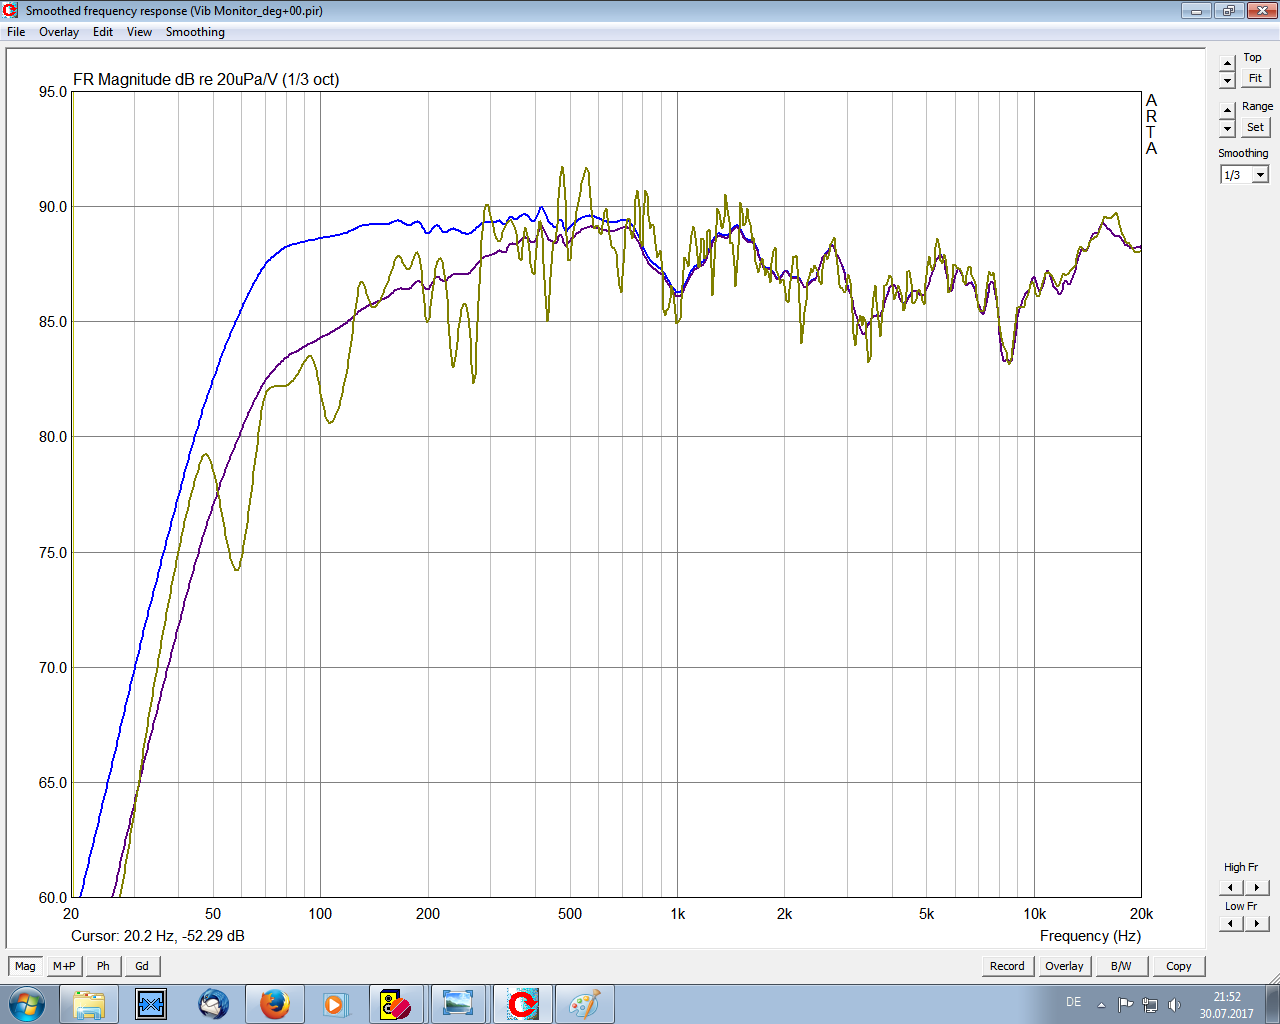This screenshot has height=1024, width=1280.
Task: Click the speaker volume tray icon
Action: pos(1174,1004)
